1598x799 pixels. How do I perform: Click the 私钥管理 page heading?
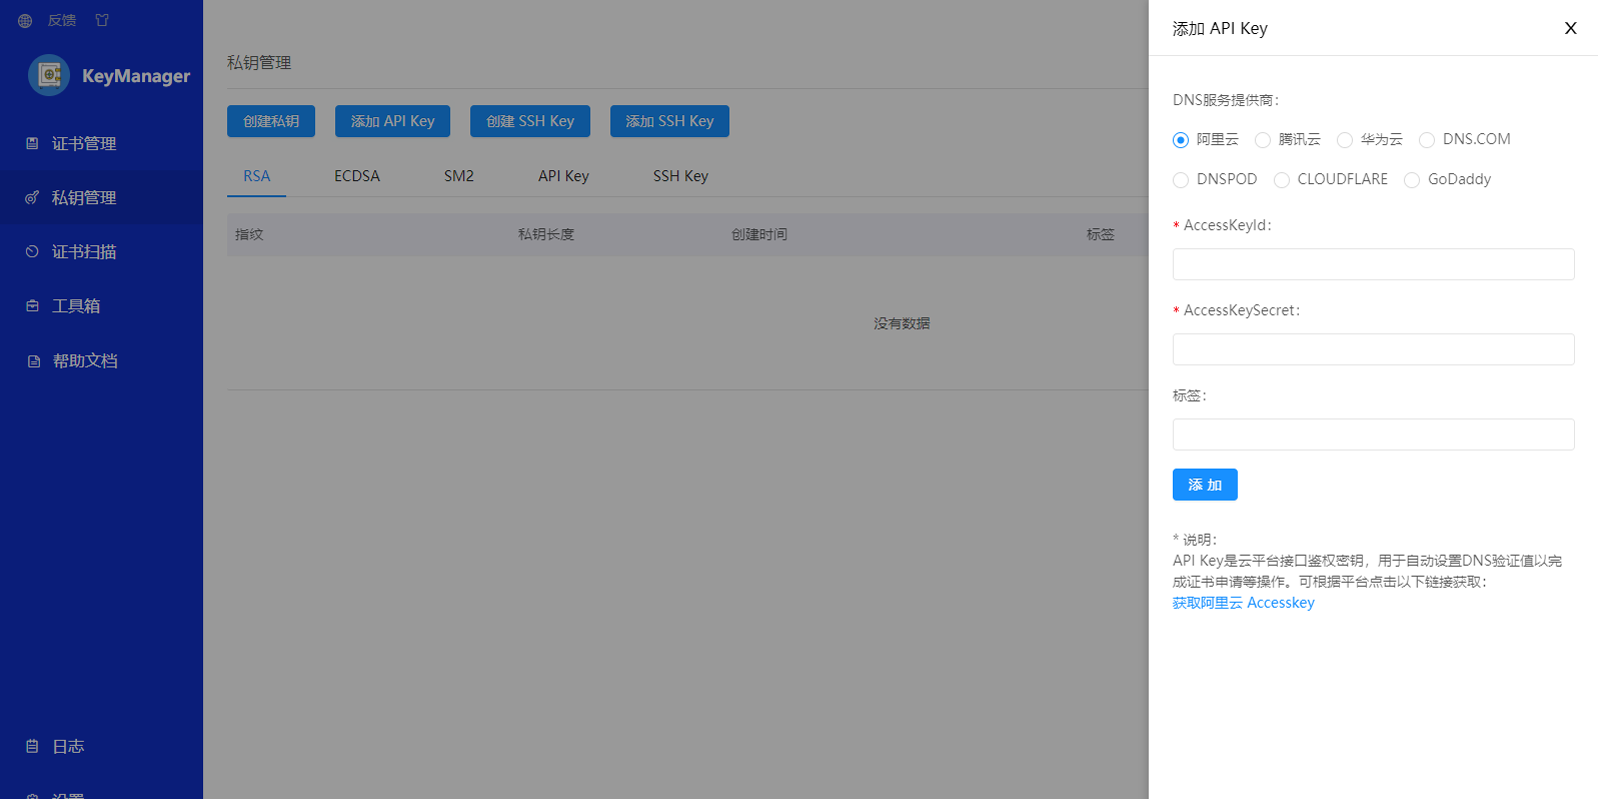[259, 63]
